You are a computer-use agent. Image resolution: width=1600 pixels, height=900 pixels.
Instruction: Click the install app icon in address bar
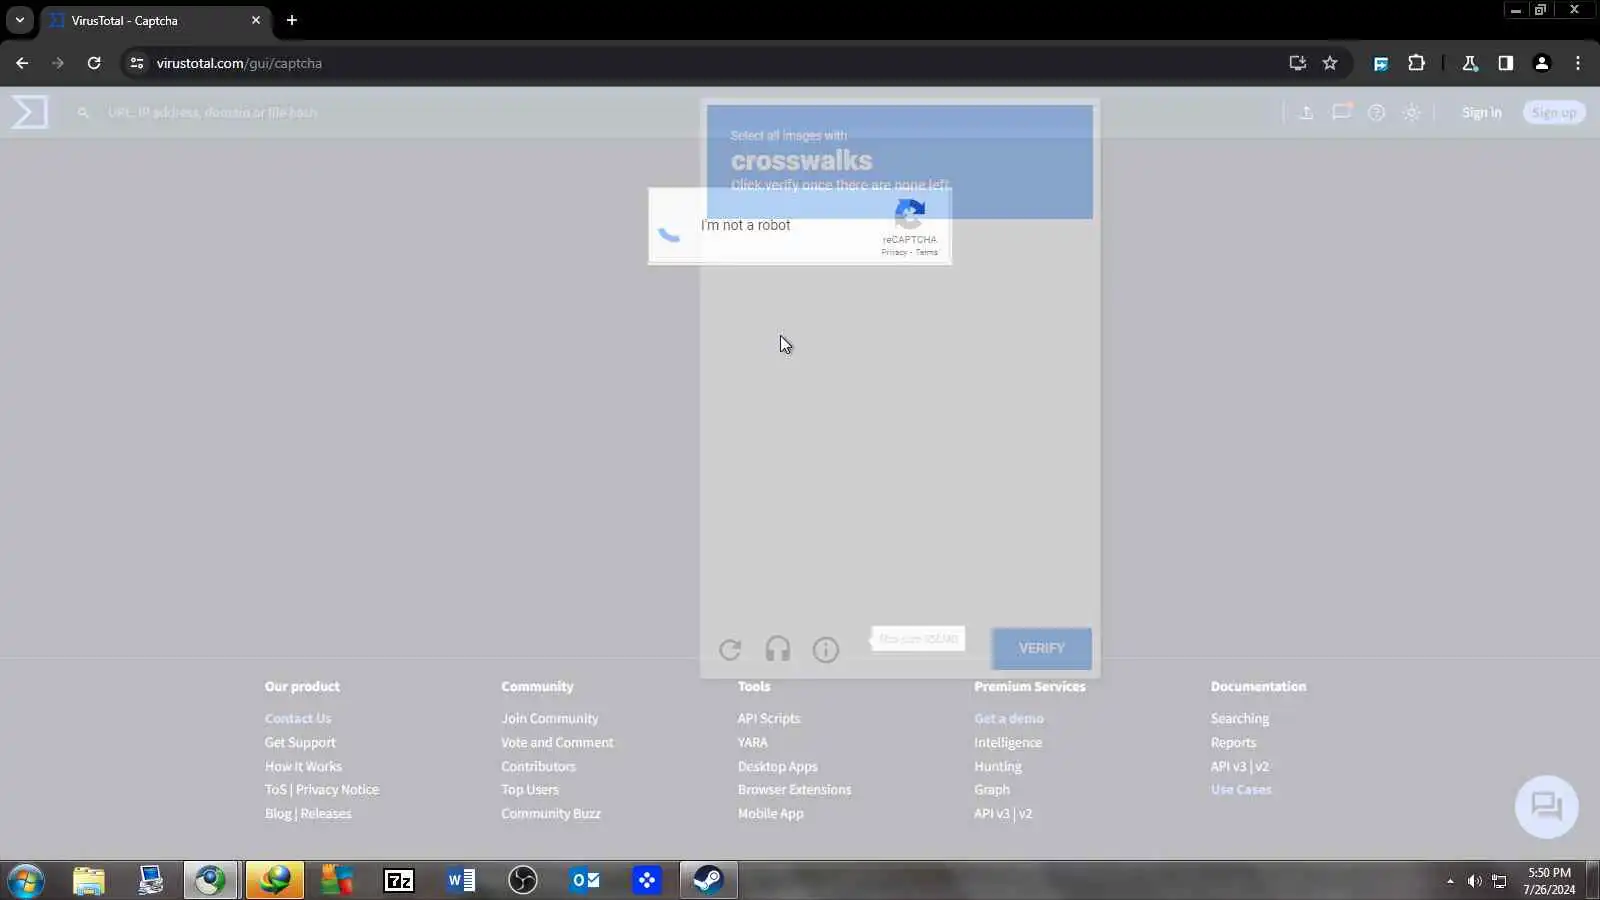tap(1297, 63)
